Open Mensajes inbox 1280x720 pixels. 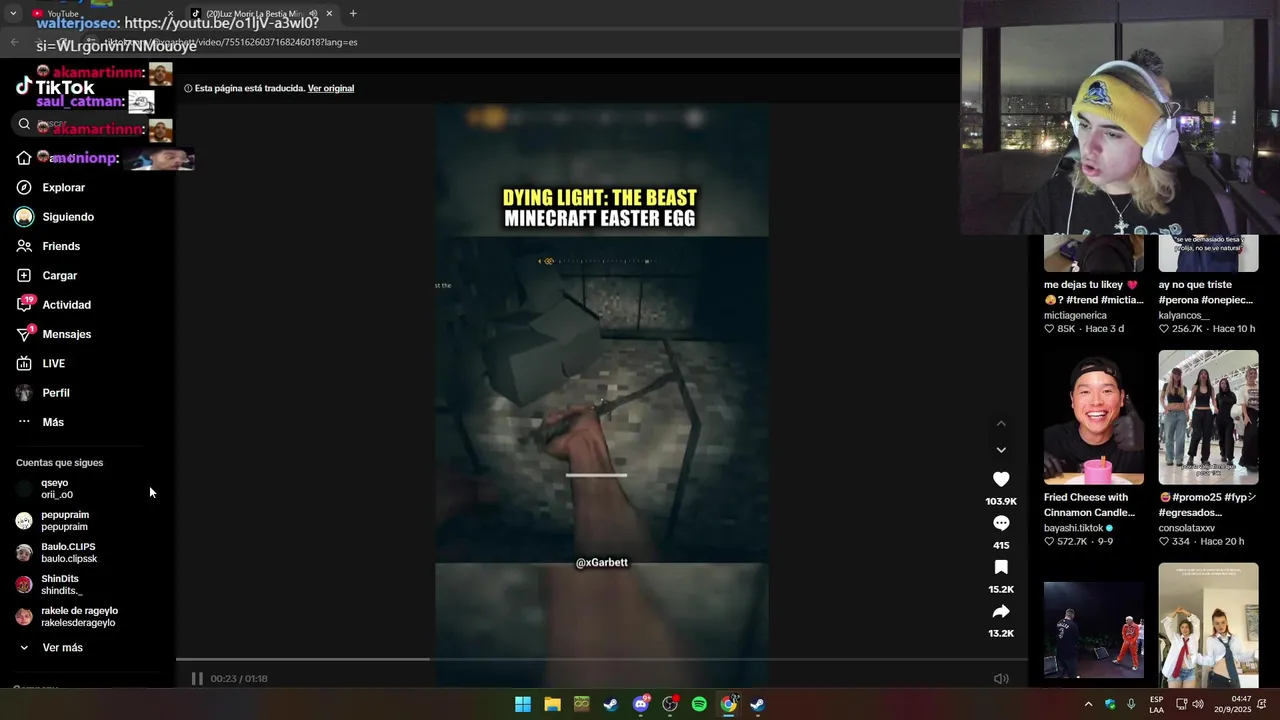pyautogui.click(x=66, y=334)
